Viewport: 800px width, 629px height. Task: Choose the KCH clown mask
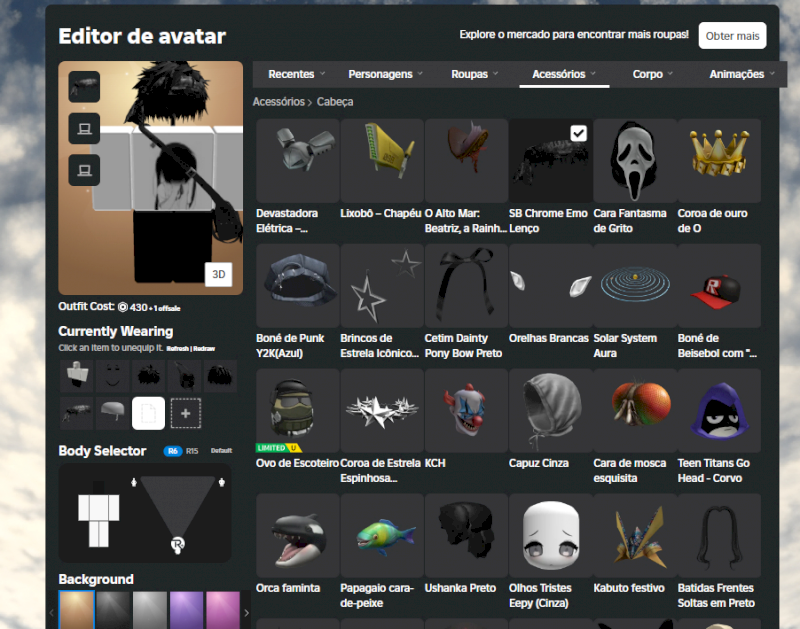tap(466, 411)
